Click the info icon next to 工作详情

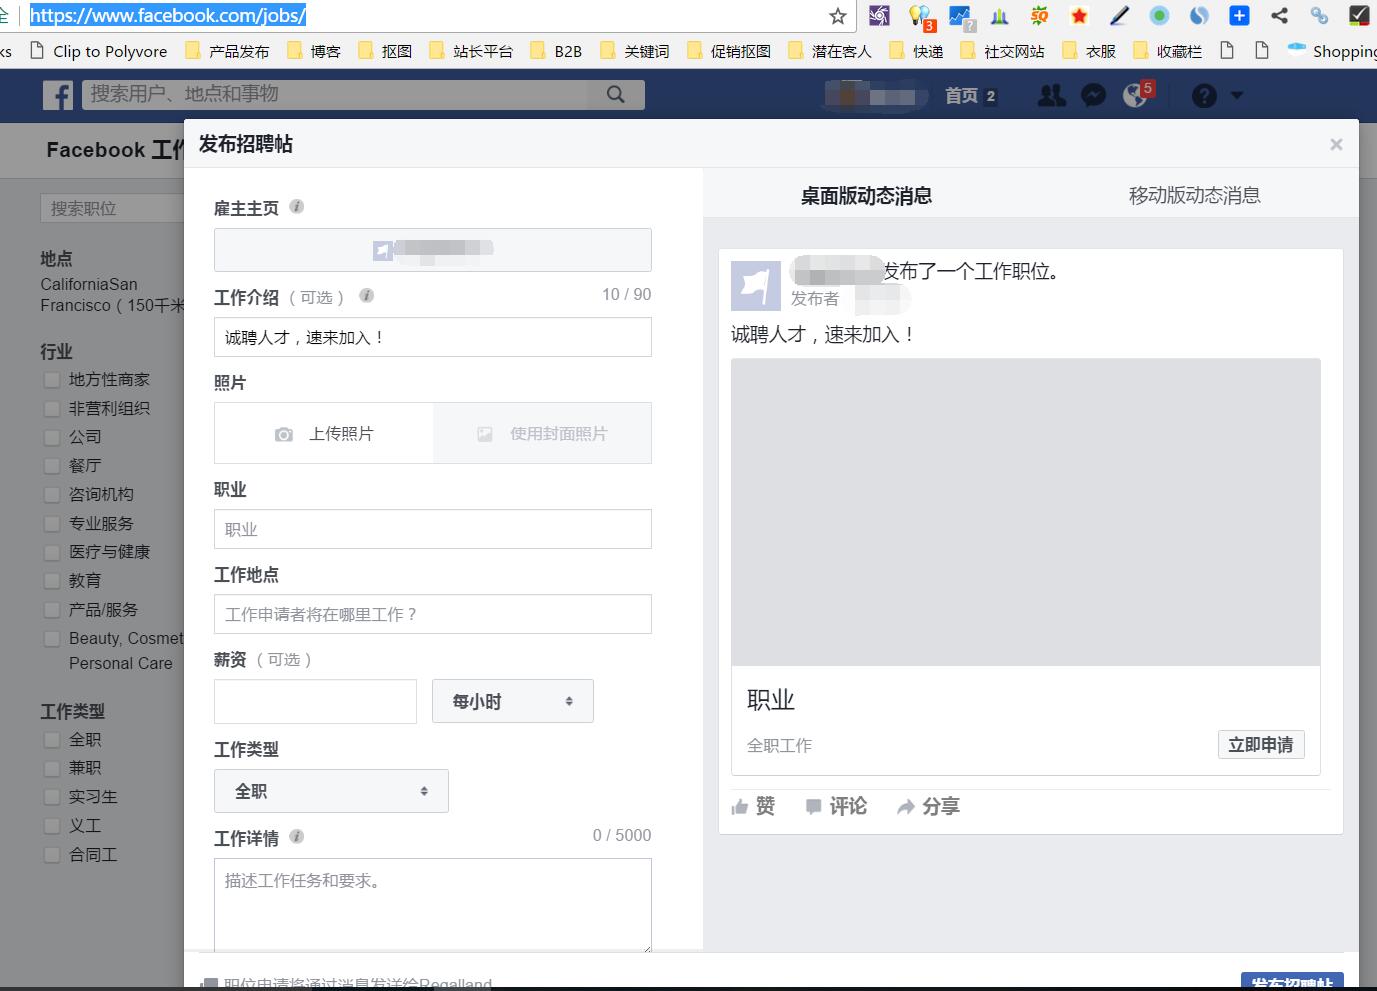pos(297,836)
